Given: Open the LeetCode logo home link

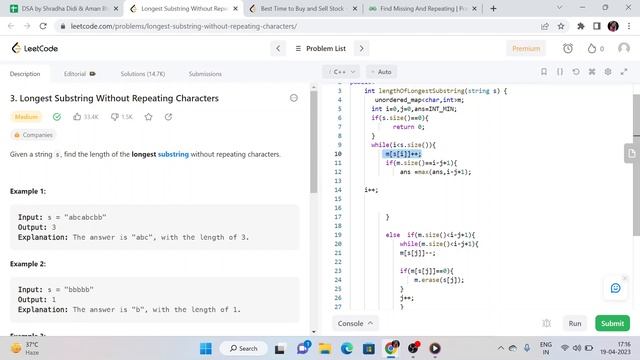Looking at the screenshot, I should [34, 48].
